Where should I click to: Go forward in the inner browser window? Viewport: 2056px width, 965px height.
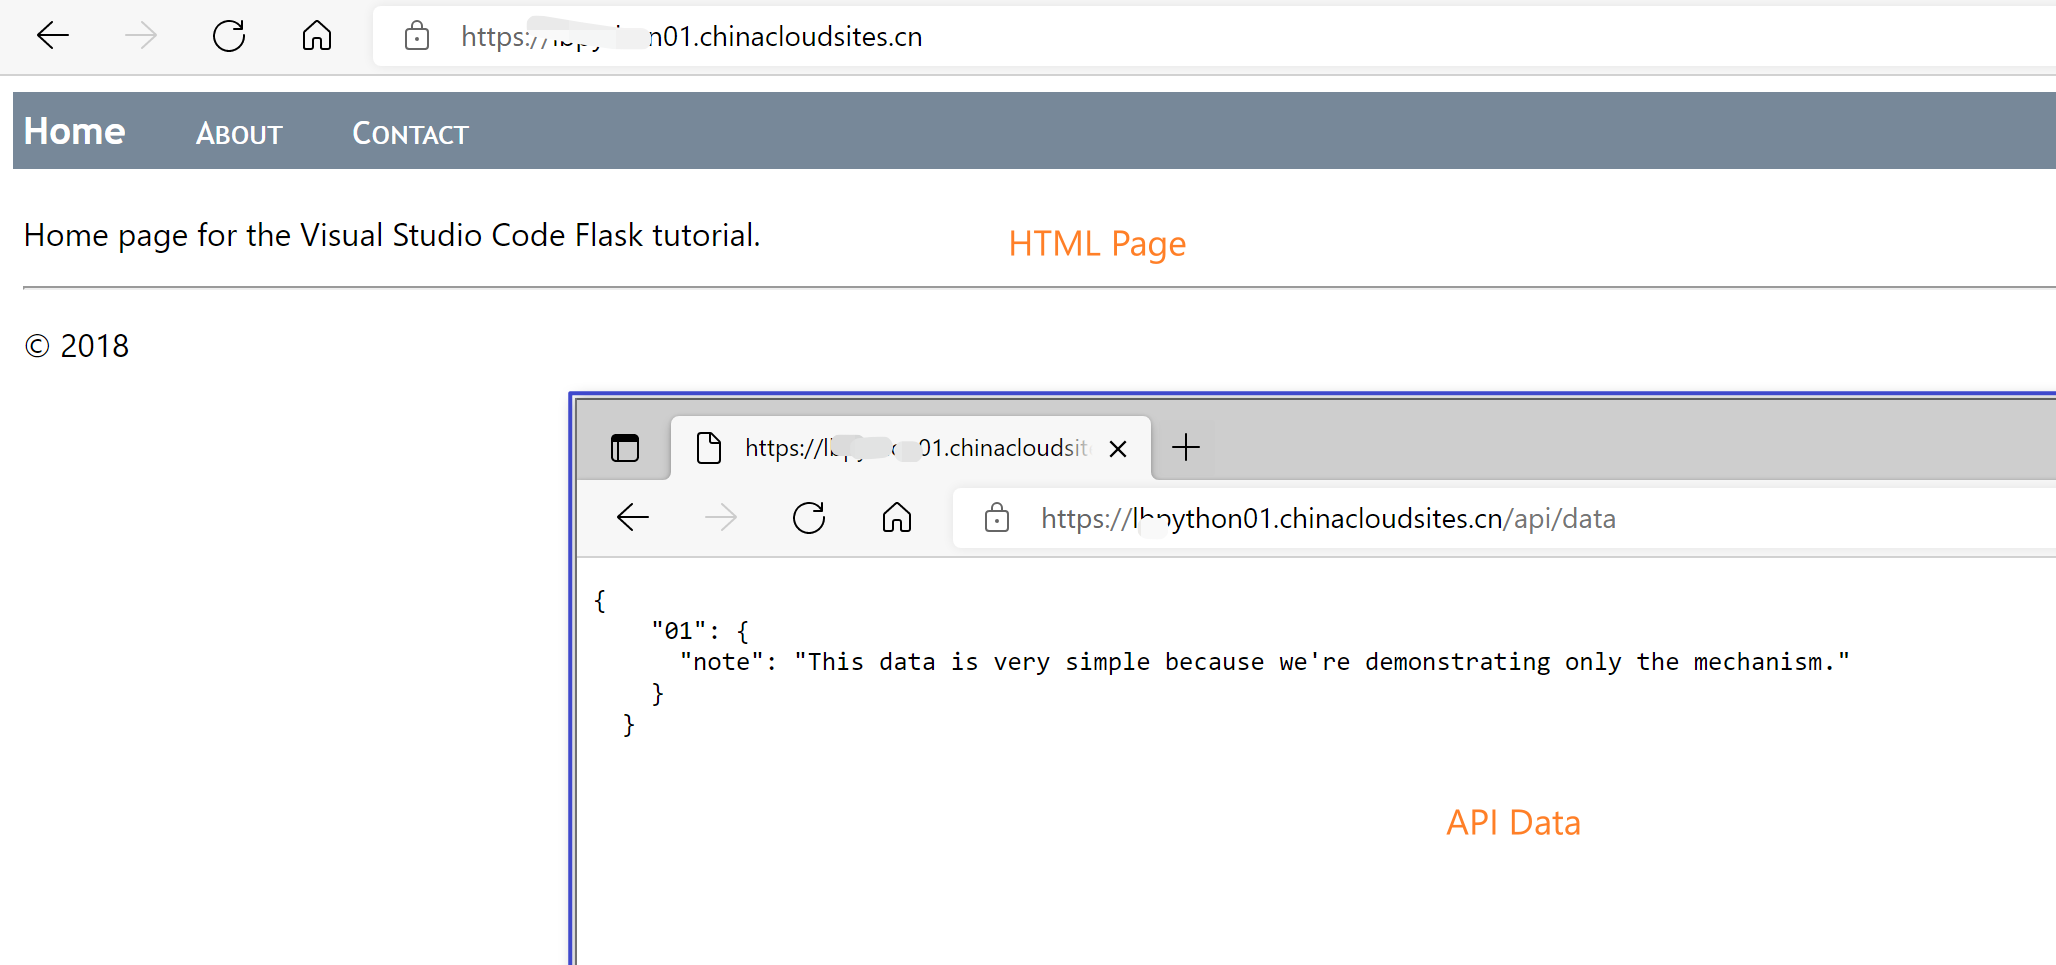pyautogui.click(x=721, y=518)
